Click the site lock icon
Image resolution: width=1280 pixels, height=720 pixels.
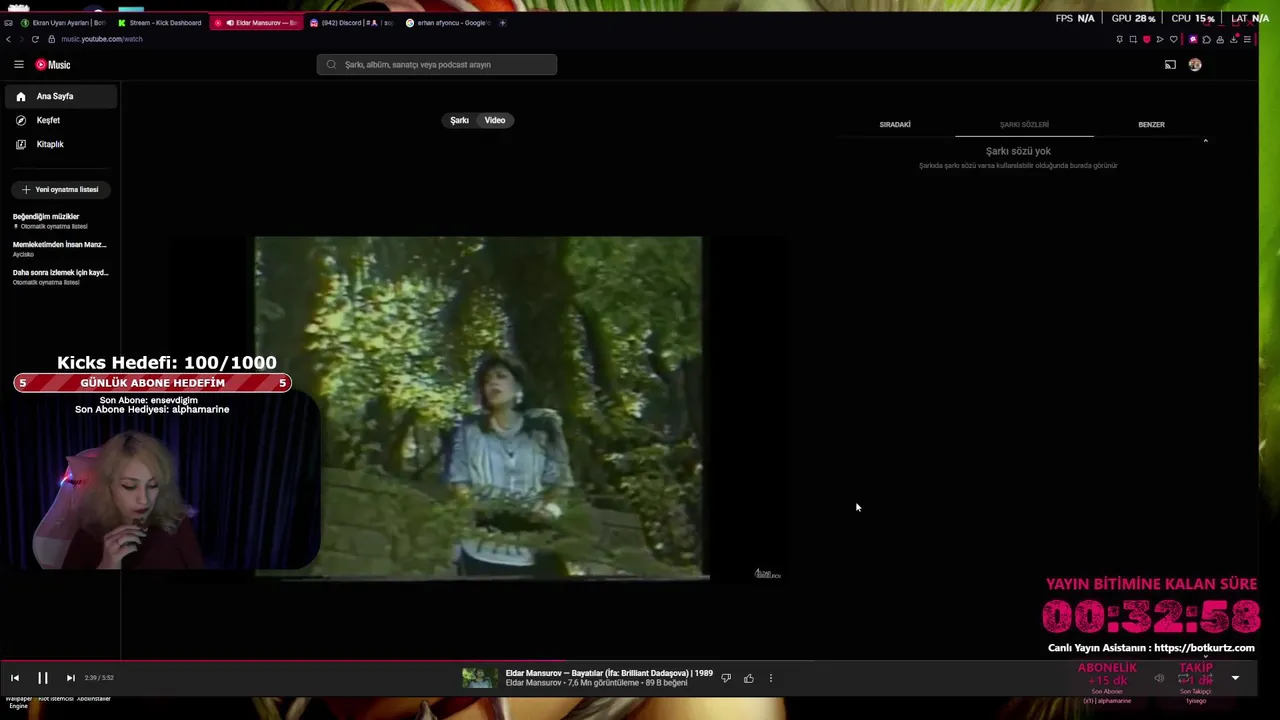[x=52, y=39]
